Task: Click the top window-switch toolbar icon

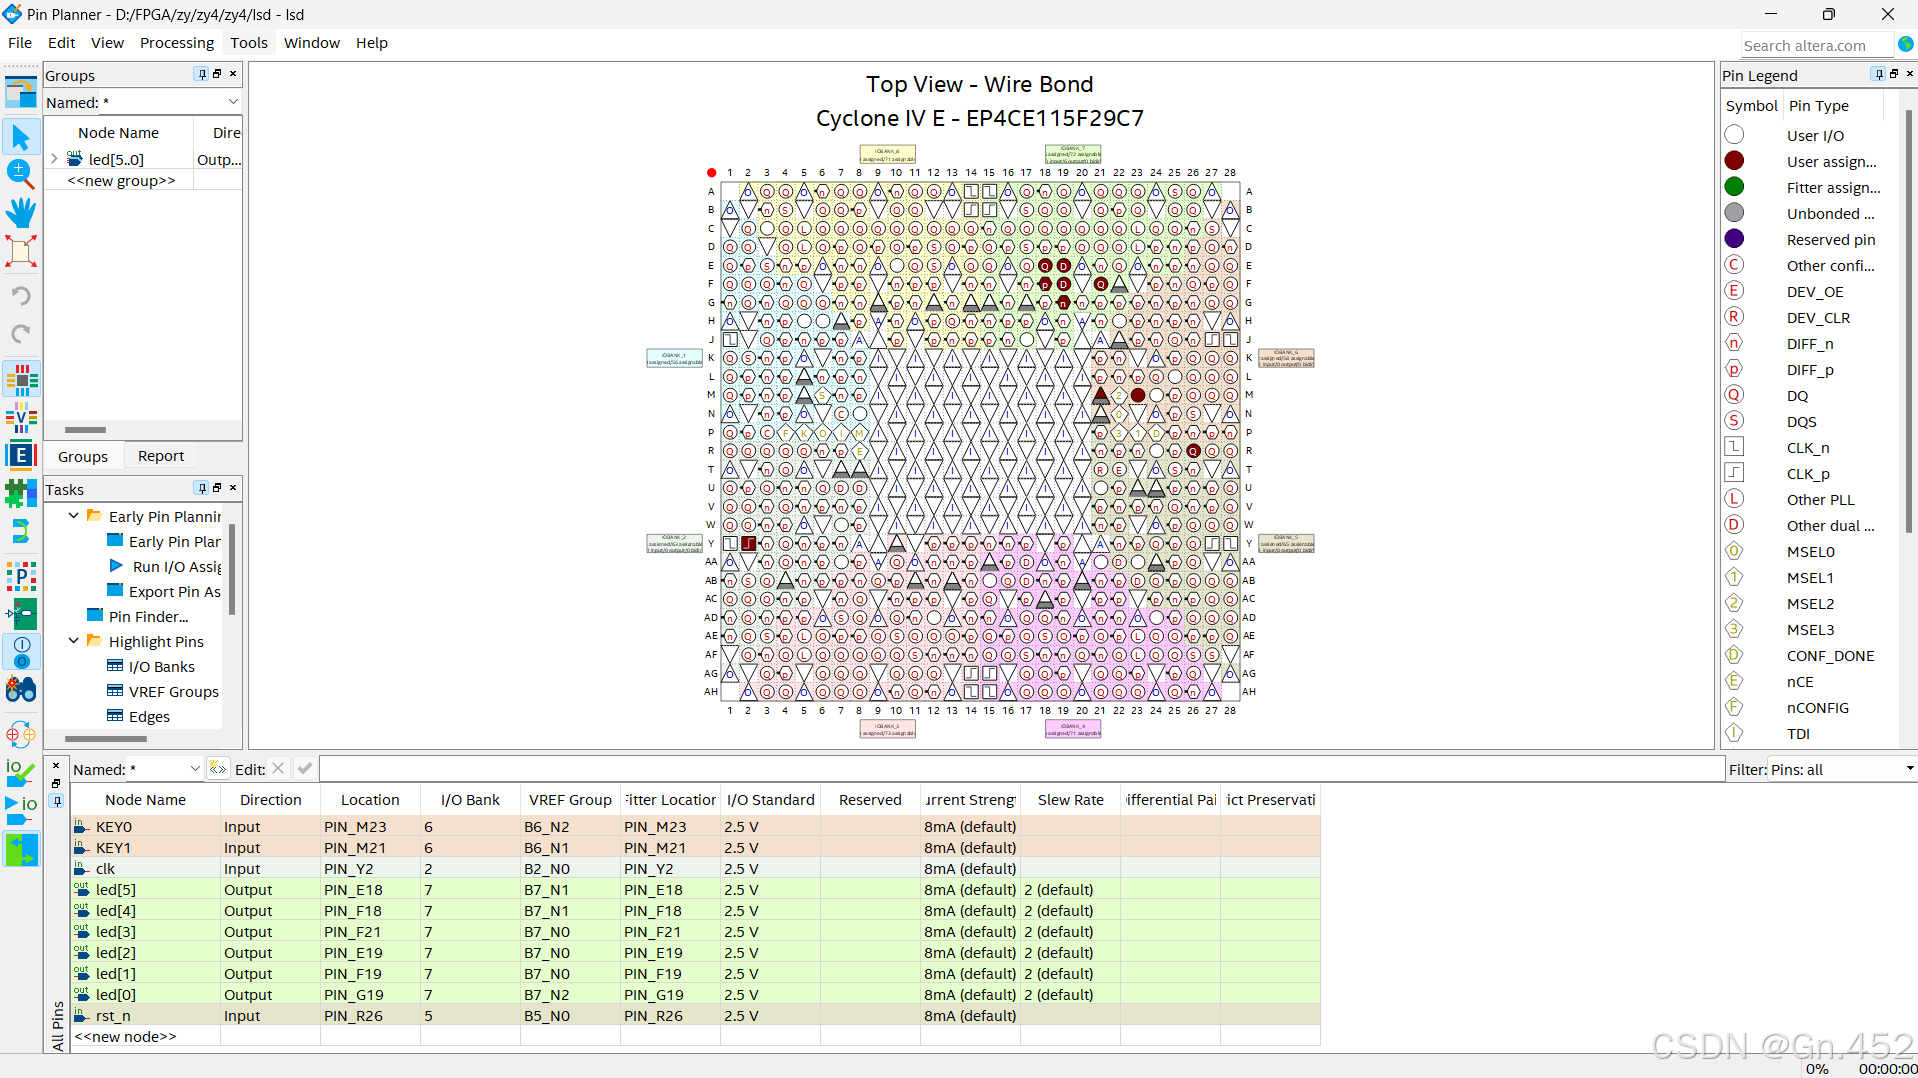Action: pyautogui.click(x=21, y=92)
